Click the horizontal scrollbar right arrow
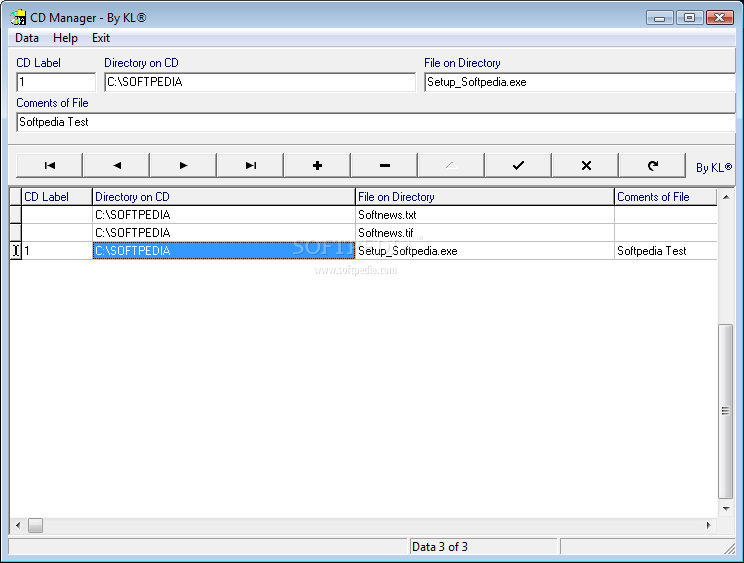Image resolution: width=744 pixels, height=563 pixels. tap(708, 525)
